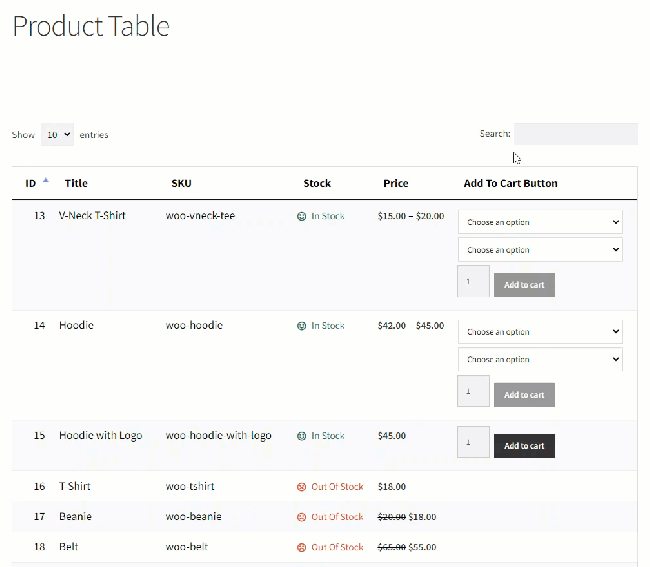
Task: Add Hoodie with Logo to cart
Action: [524, 446]
